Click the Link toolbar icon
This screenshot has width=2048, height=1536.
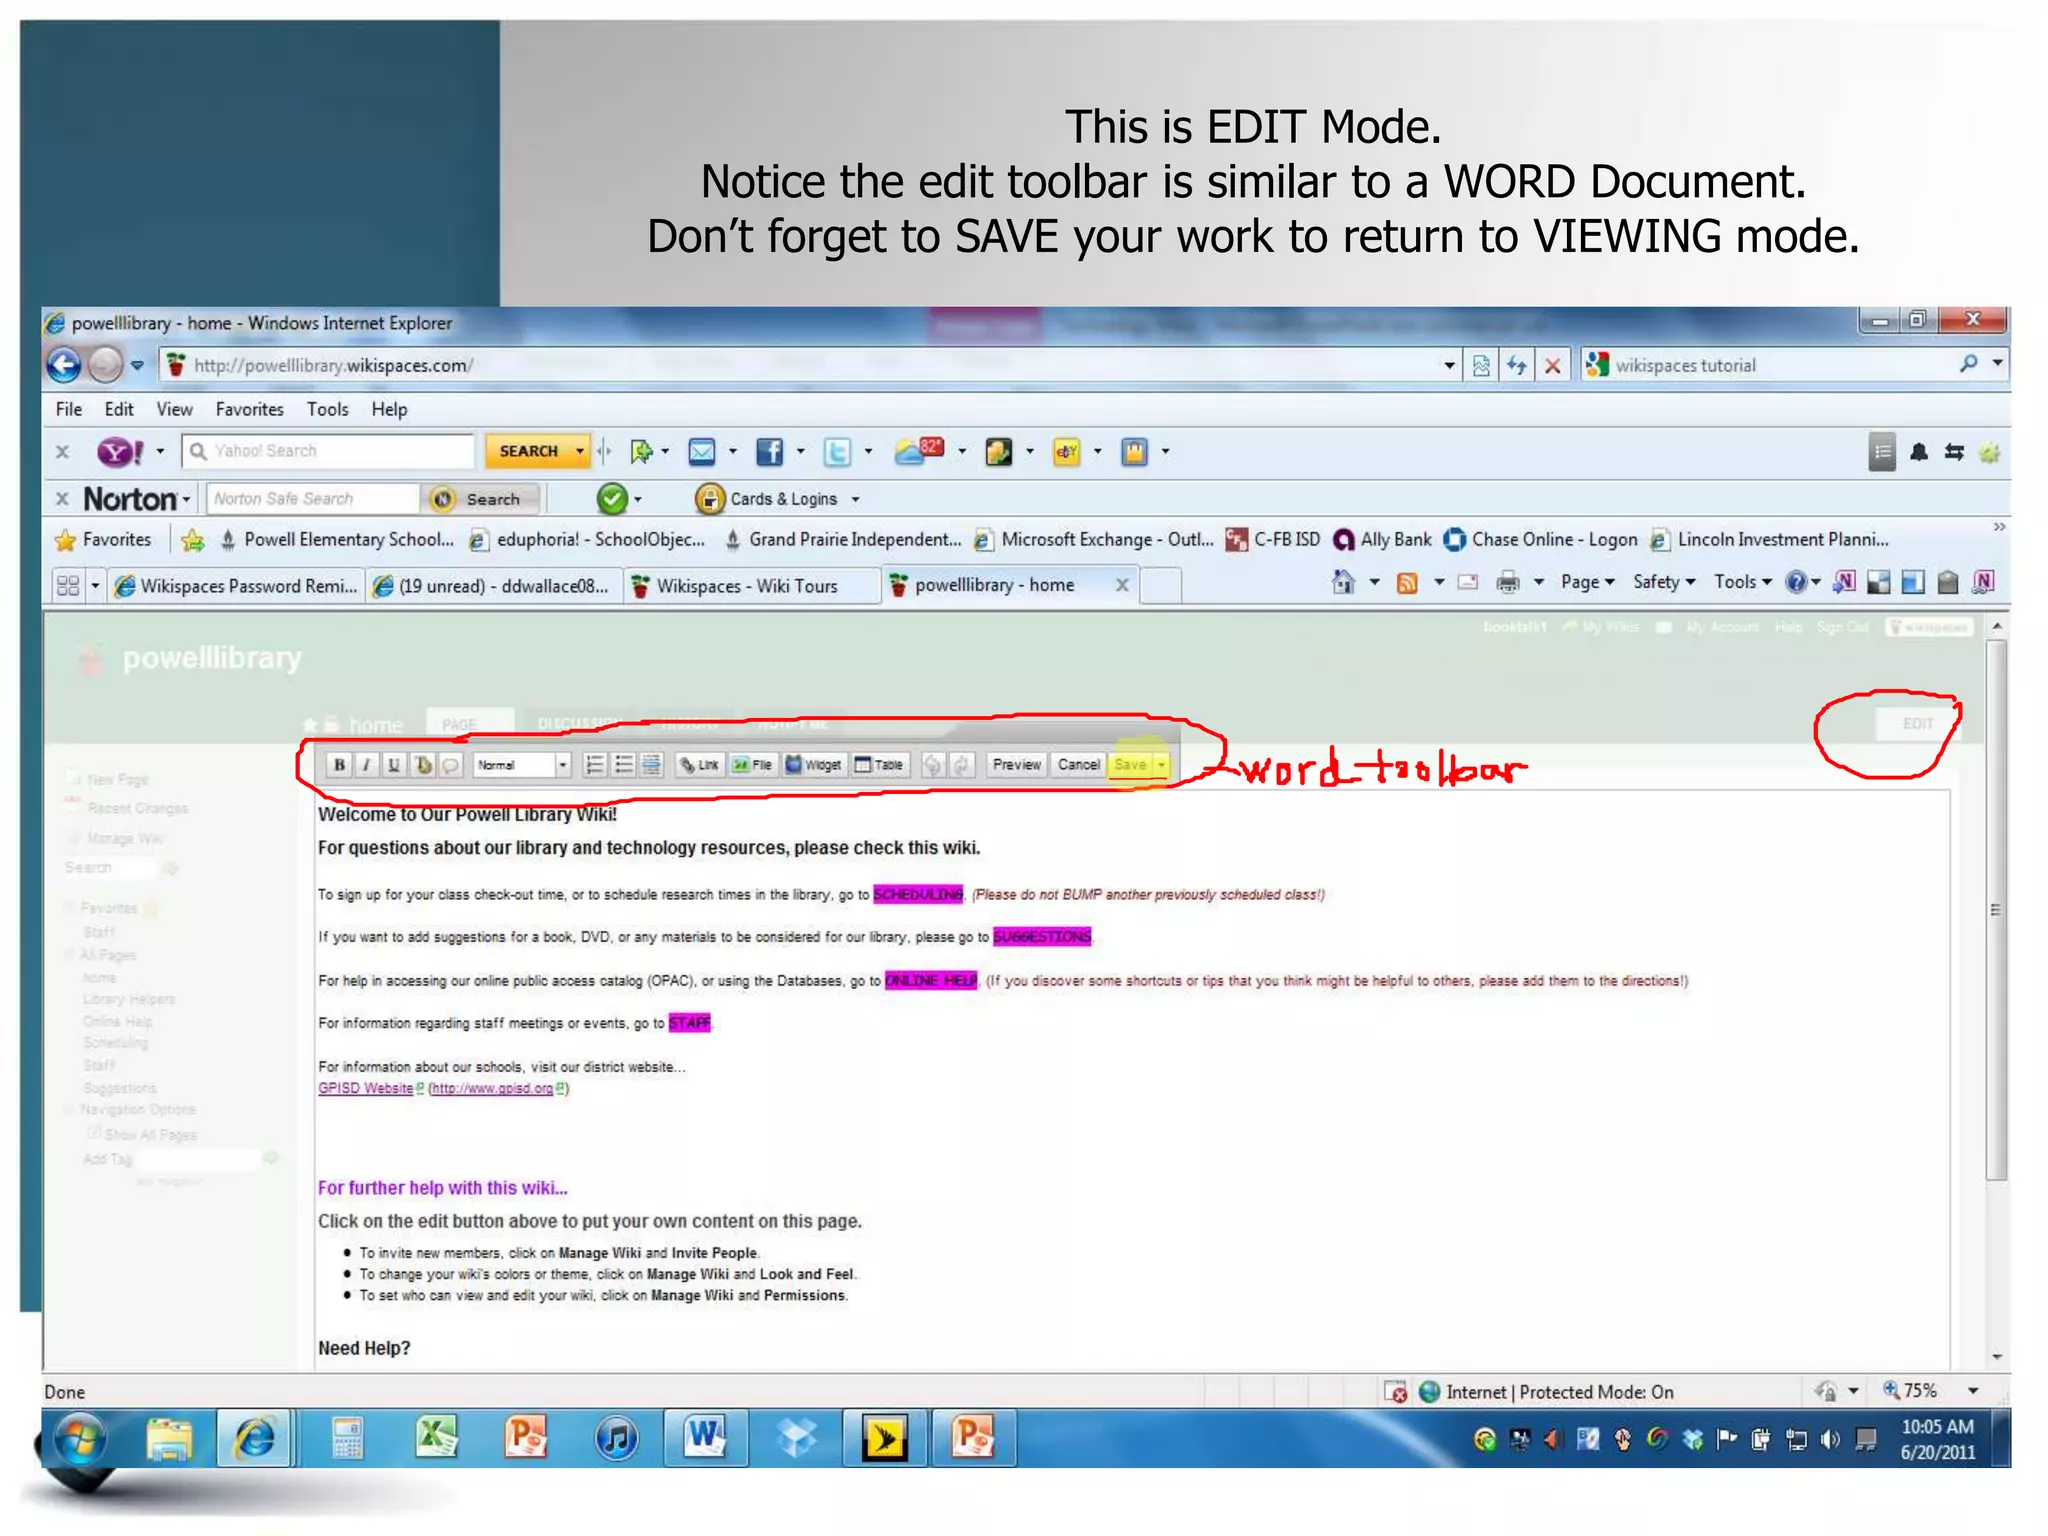(699, 765)
